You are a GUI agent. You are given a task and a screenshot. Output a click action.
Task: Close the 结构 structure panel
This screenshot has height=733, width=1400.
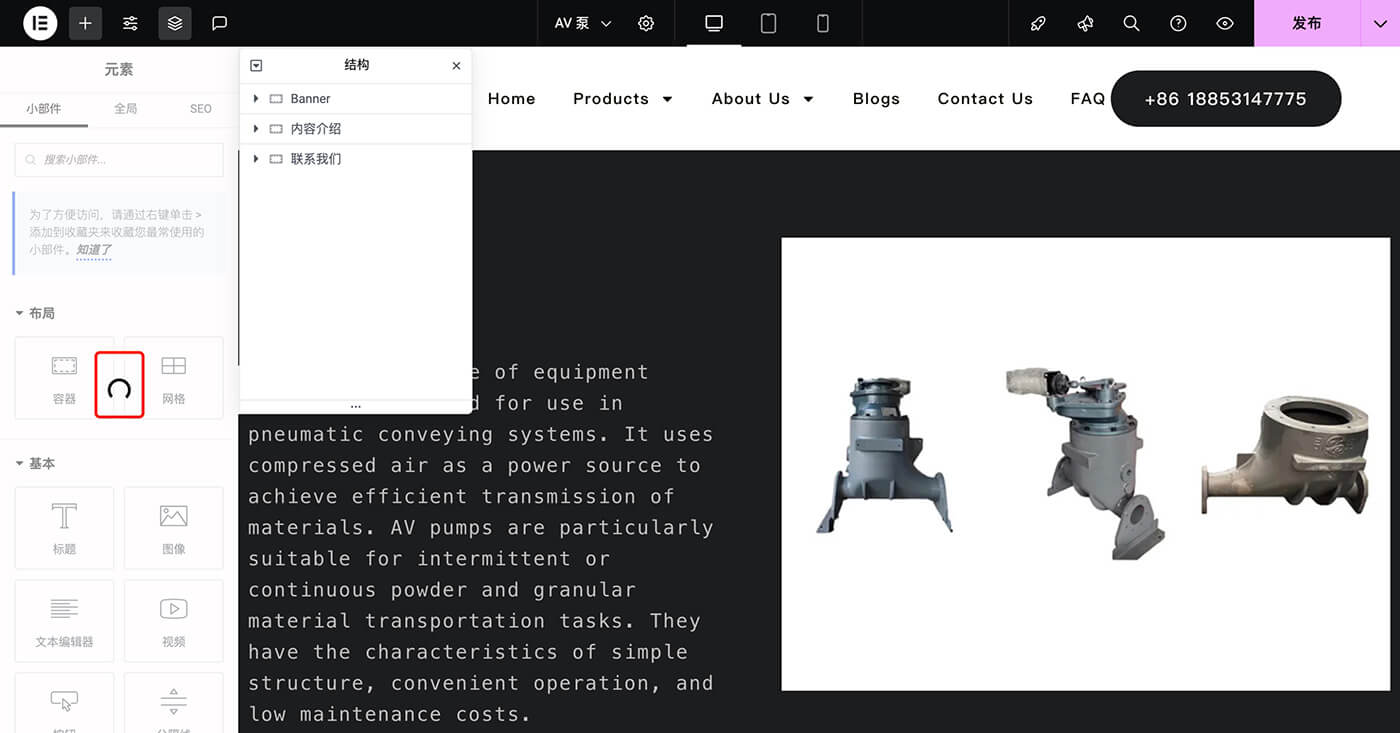point(456,65)
